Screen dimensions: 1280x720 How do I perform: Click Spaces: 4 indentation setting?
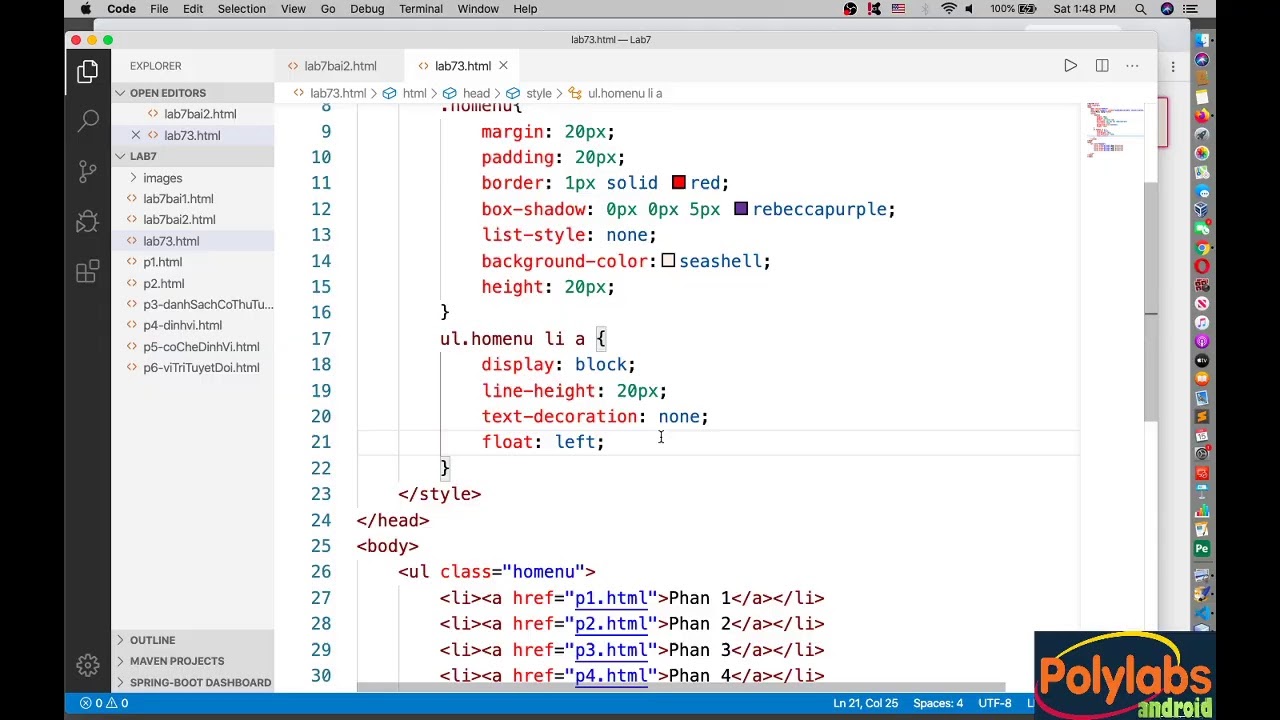tap(937, 703)
